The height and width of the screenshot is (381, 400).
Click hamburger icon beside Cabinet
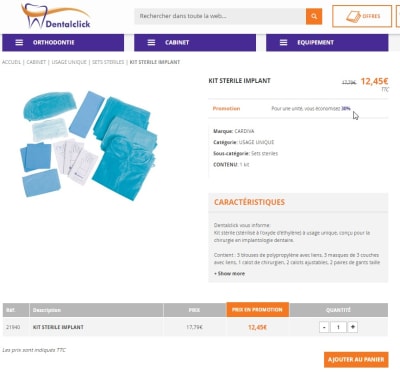151,43
